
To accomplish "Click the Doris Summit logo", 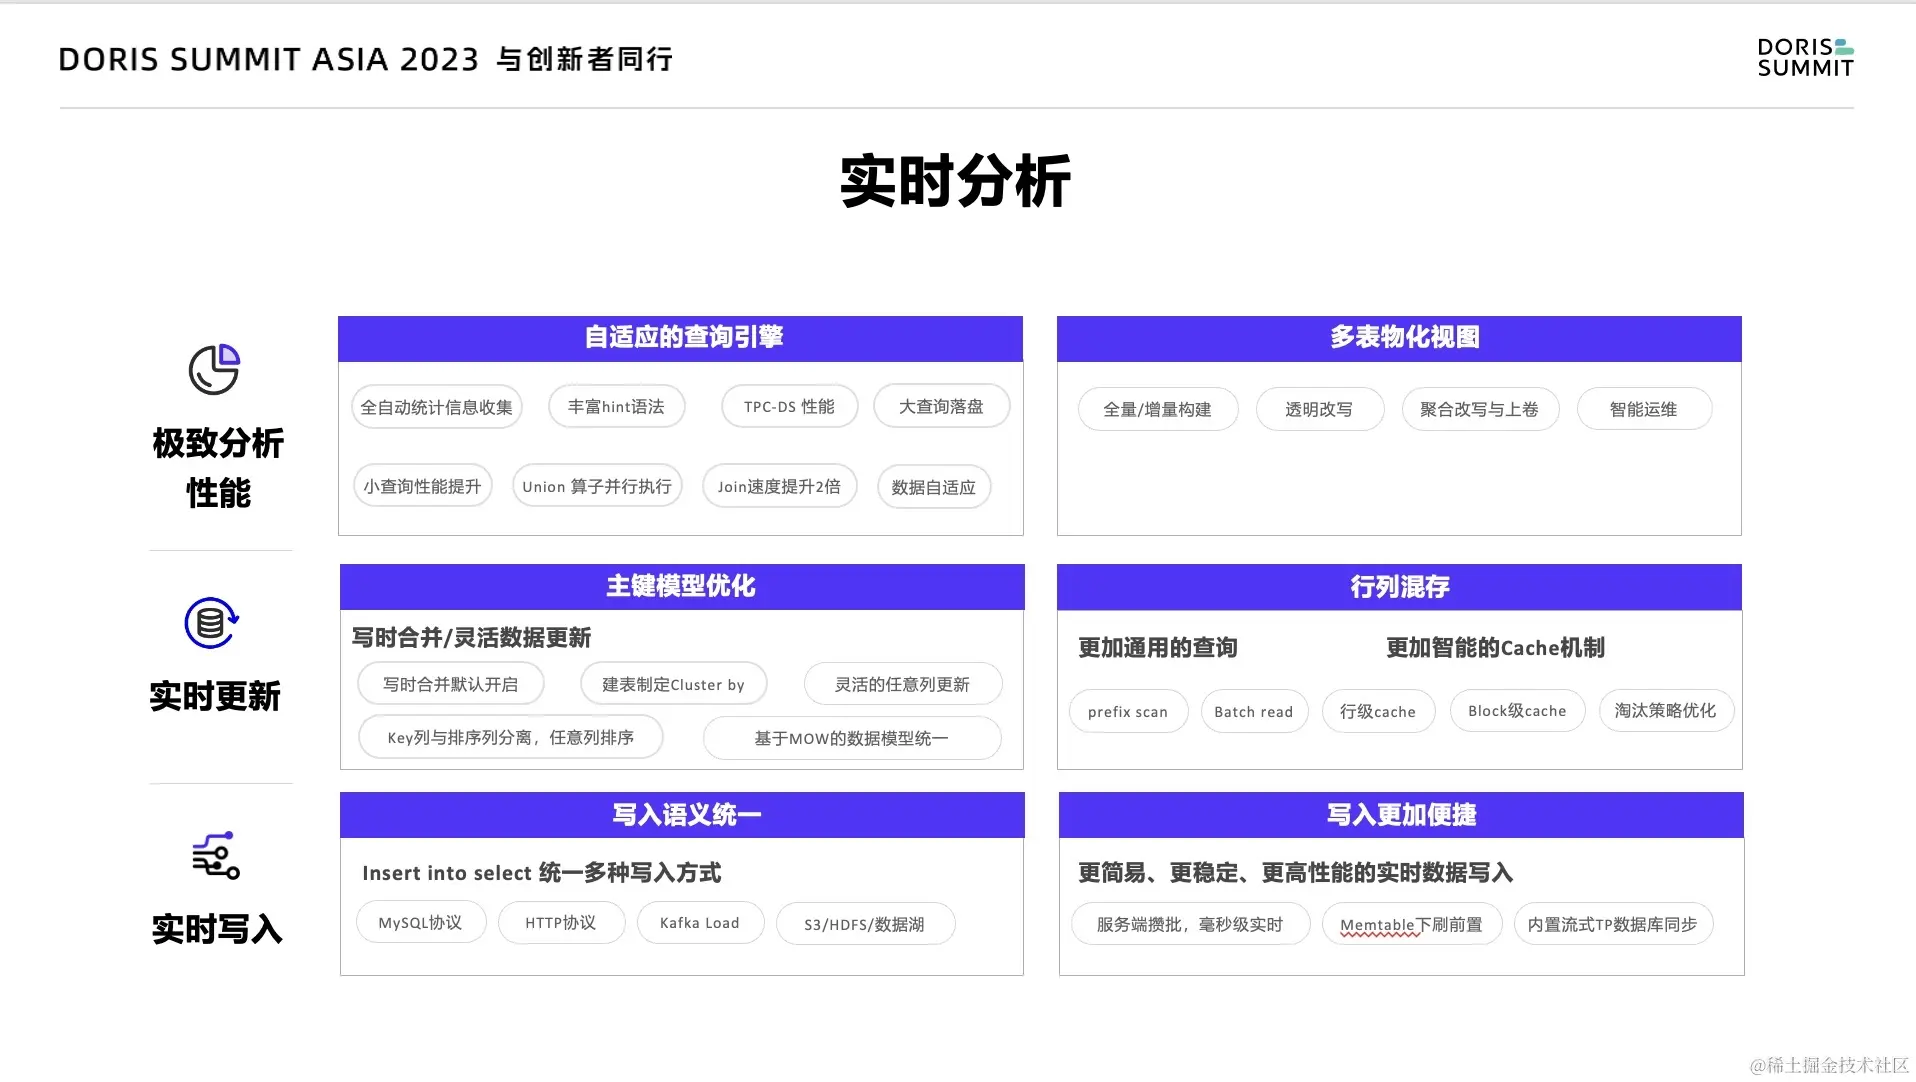I will pos(1806,58).
